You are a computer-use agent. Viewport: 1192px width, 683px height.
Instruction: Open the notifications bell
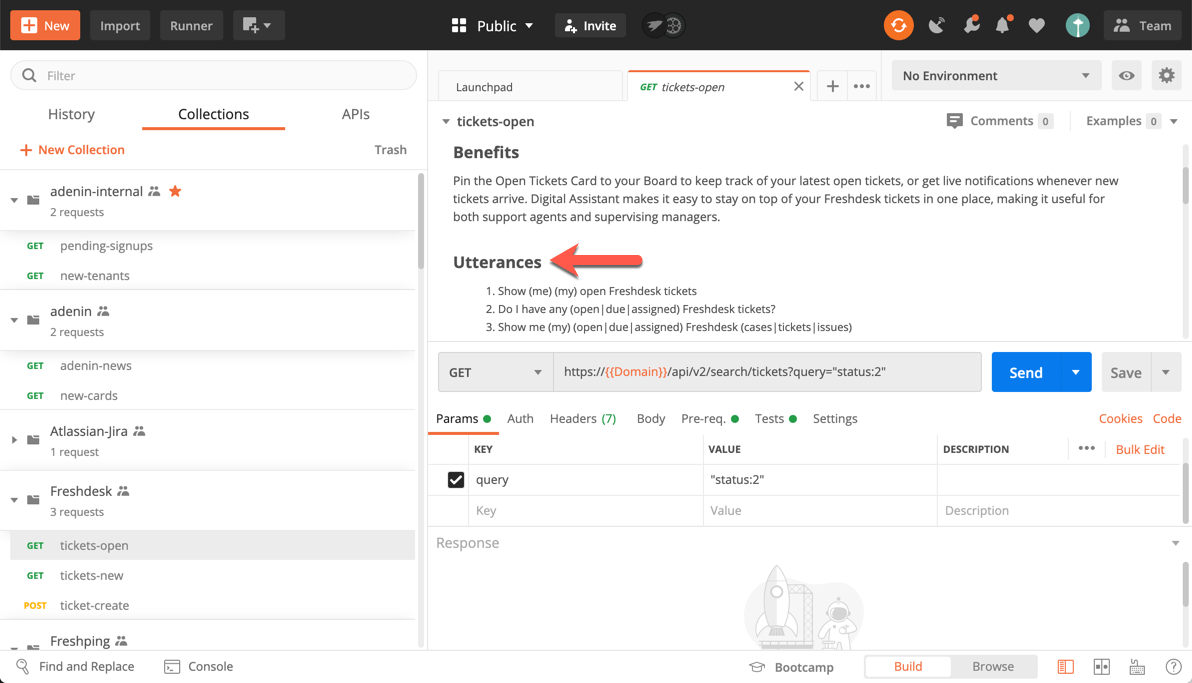[1003, 25]
